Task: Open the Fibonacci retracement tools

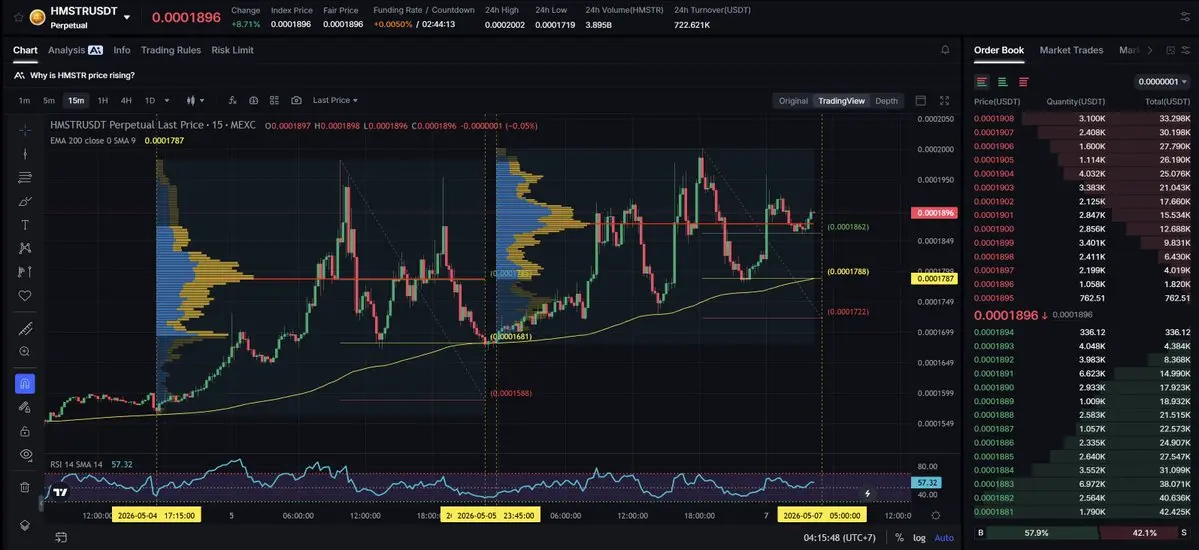Action: [x=25, y=177]
